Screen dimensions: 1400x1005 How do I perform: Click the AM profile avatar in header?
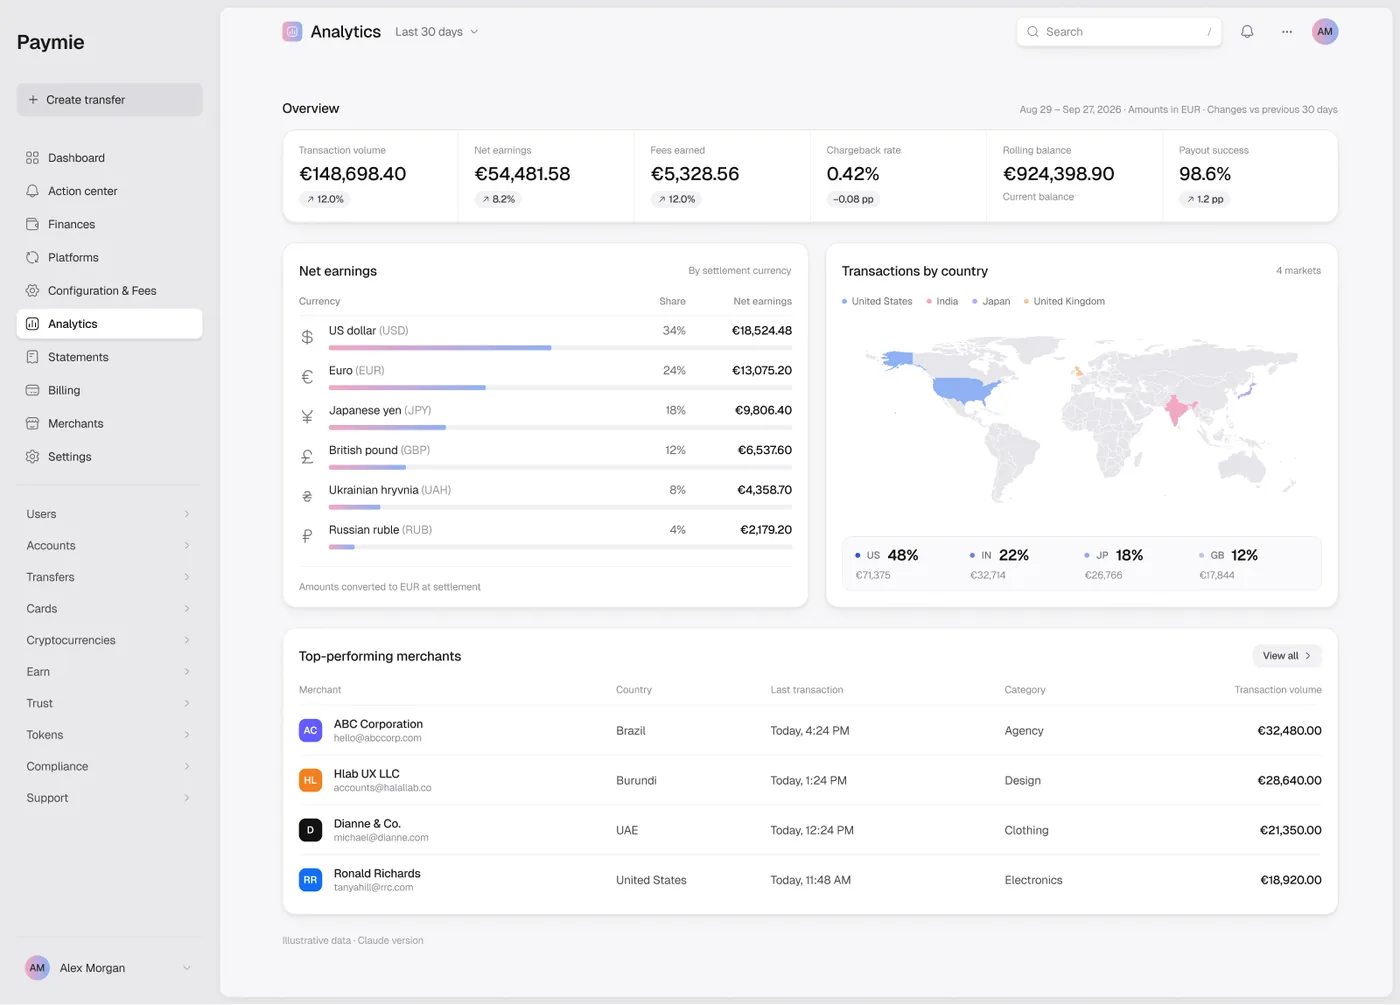point(1325,32)
